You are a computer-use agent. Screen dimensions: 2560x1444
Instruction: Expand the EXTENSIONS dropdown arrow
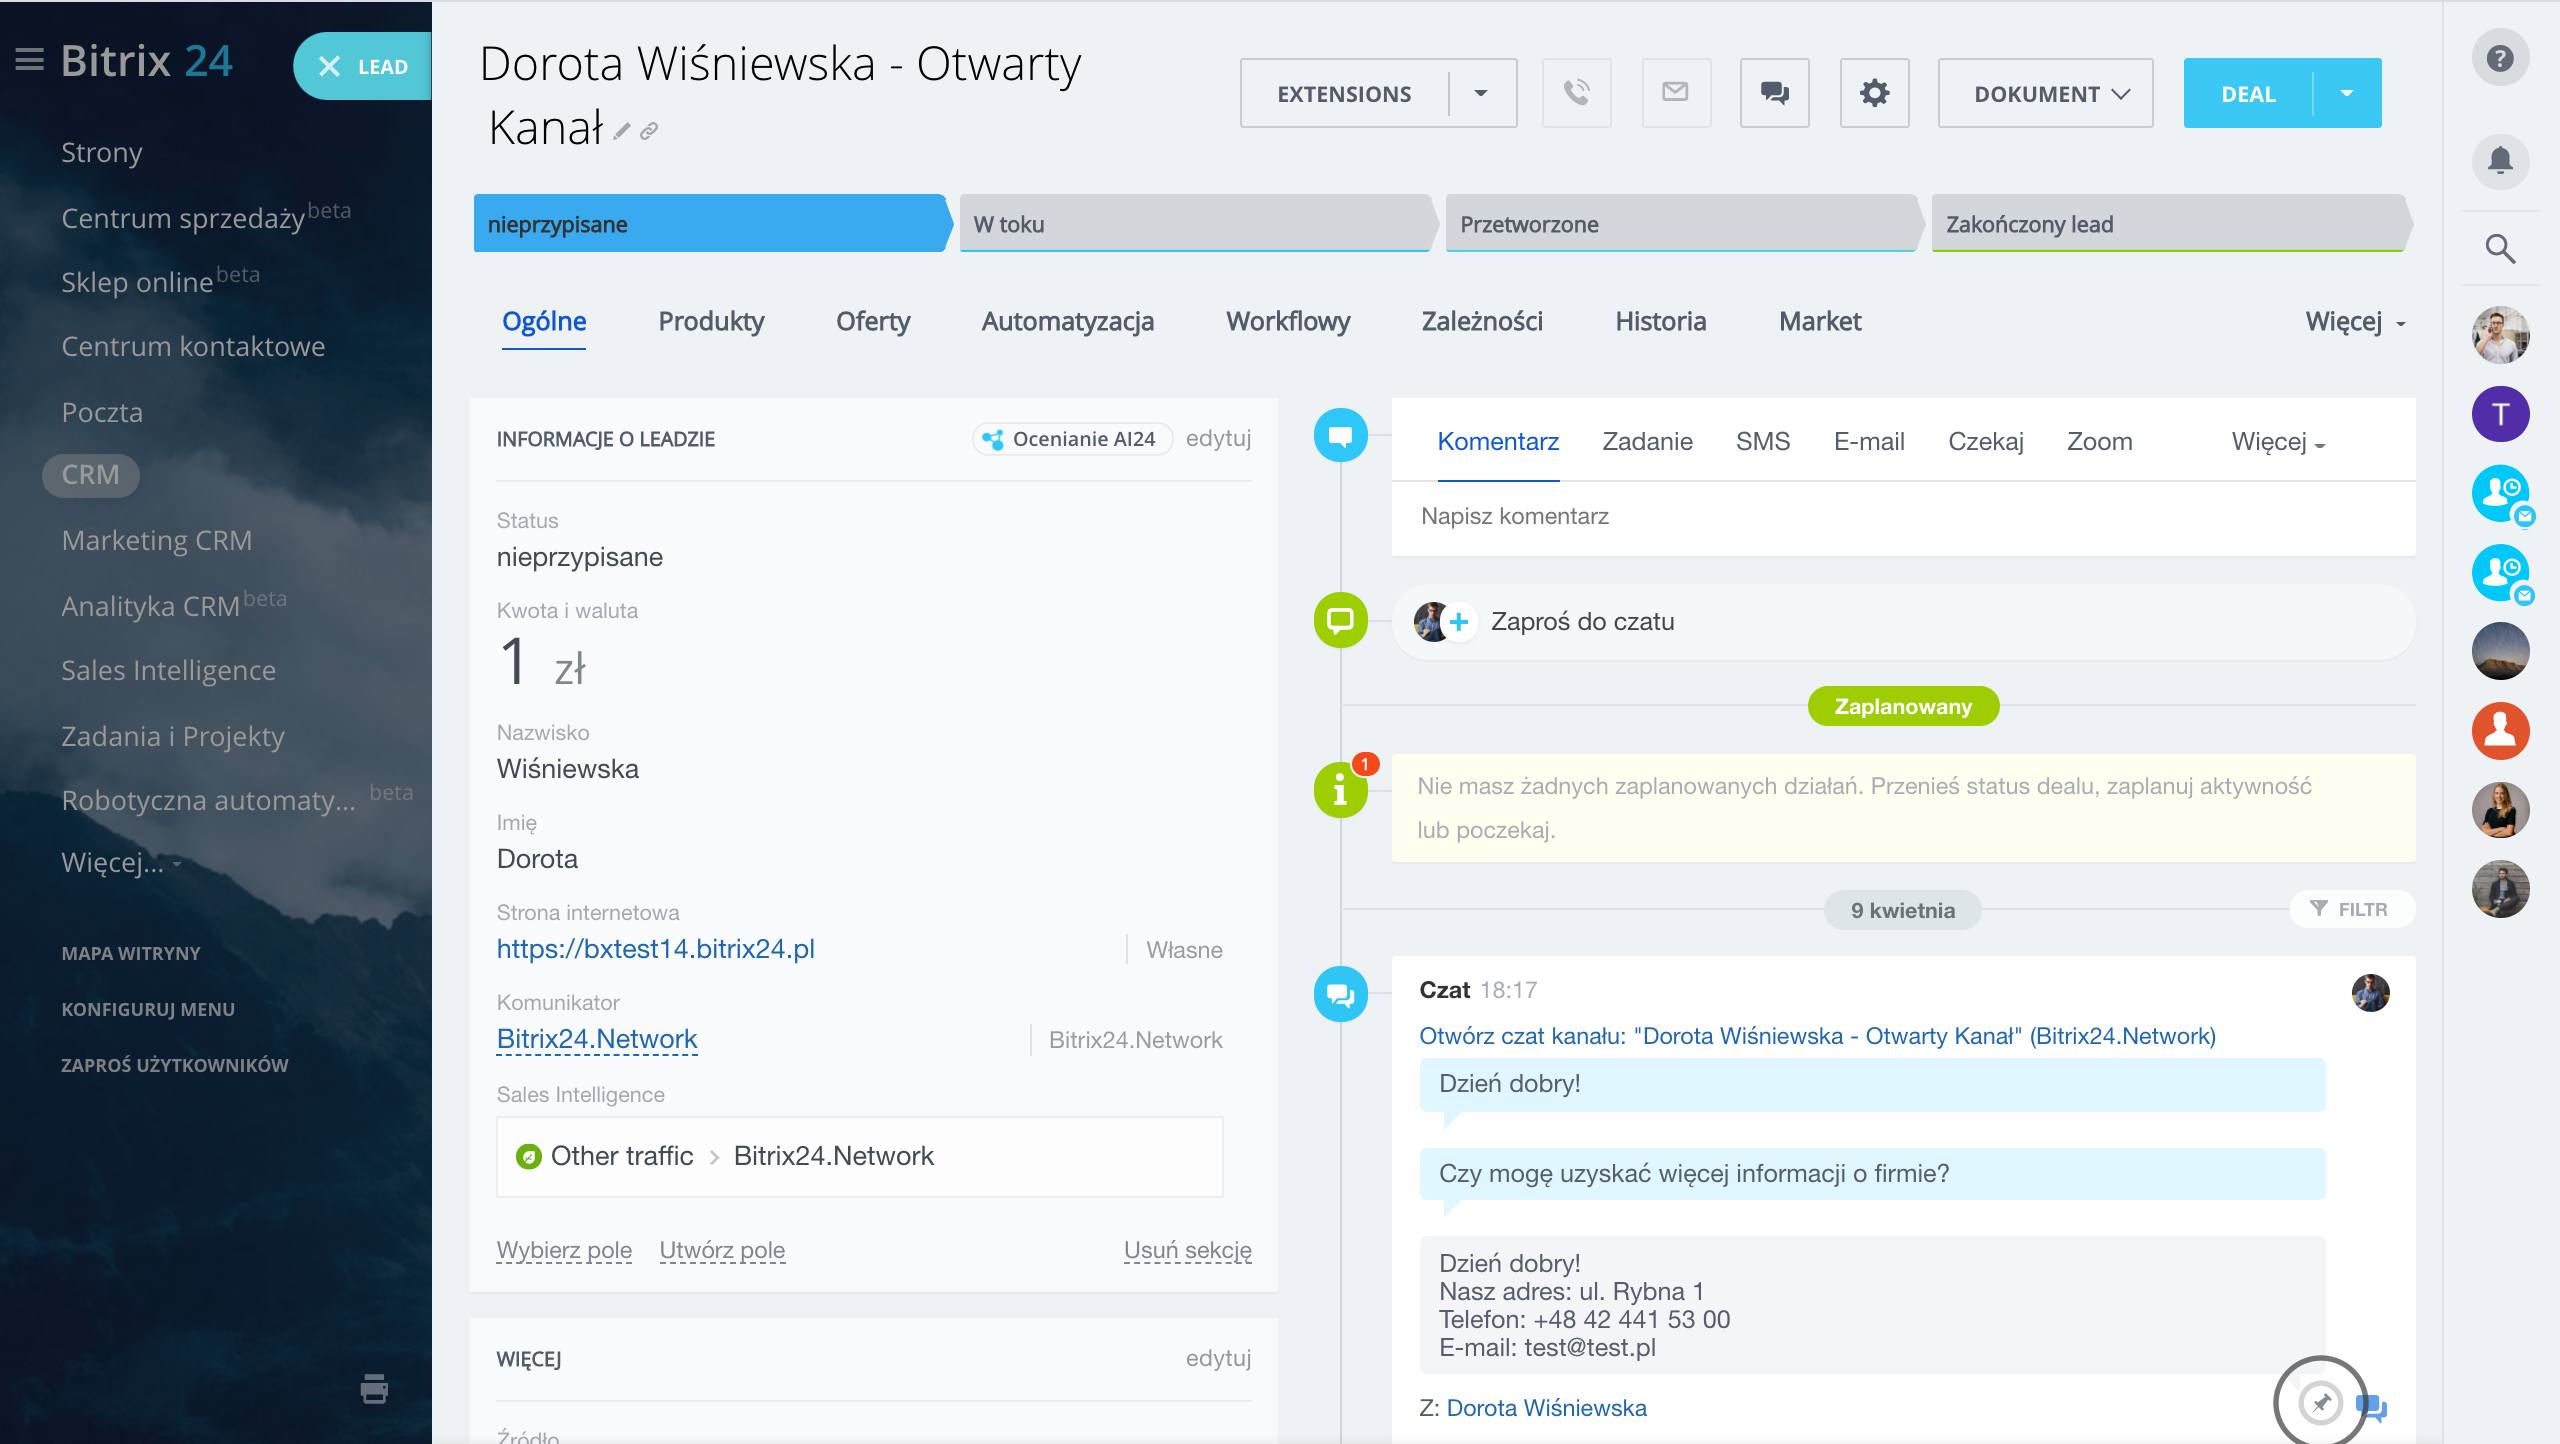[1481, 93]
